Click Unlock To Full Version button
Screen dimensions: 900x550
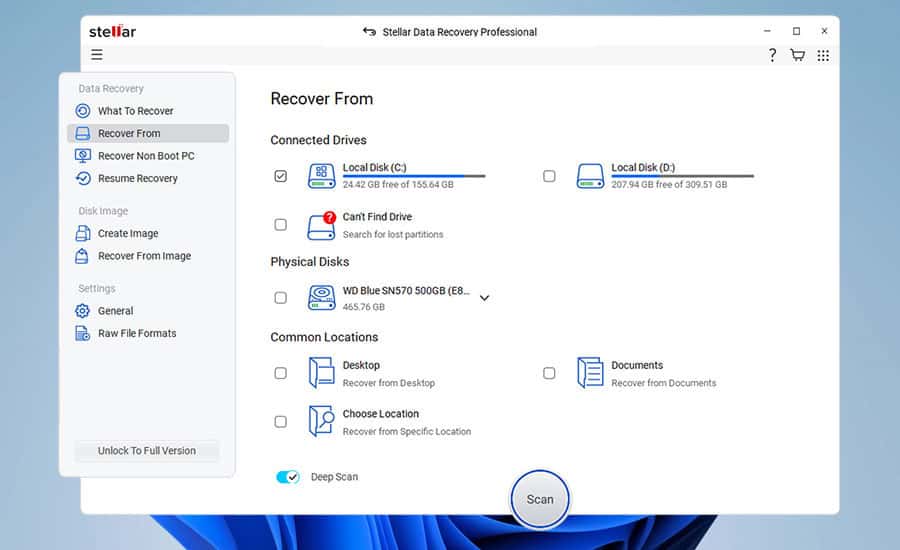[147, 451]
